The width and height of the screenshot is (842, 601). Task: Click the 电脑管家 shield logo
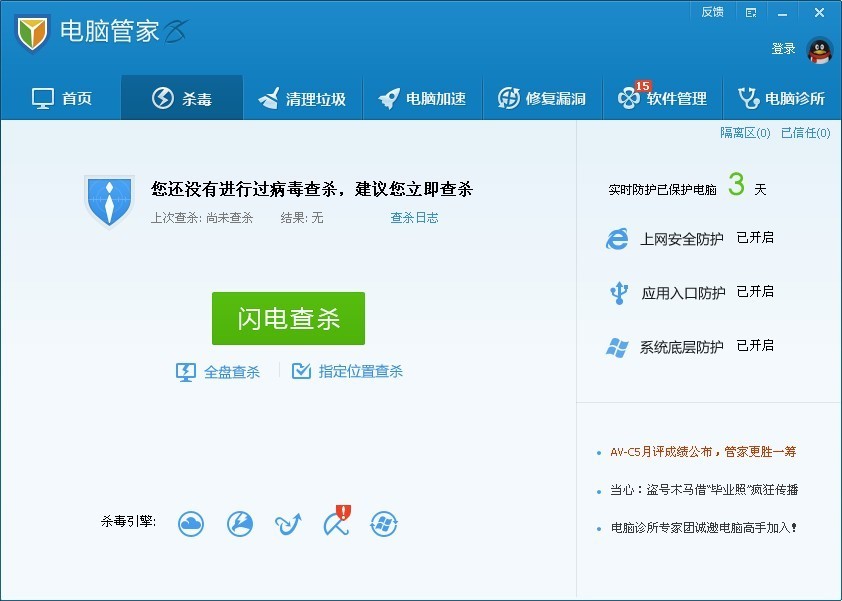tap(32, 32)
